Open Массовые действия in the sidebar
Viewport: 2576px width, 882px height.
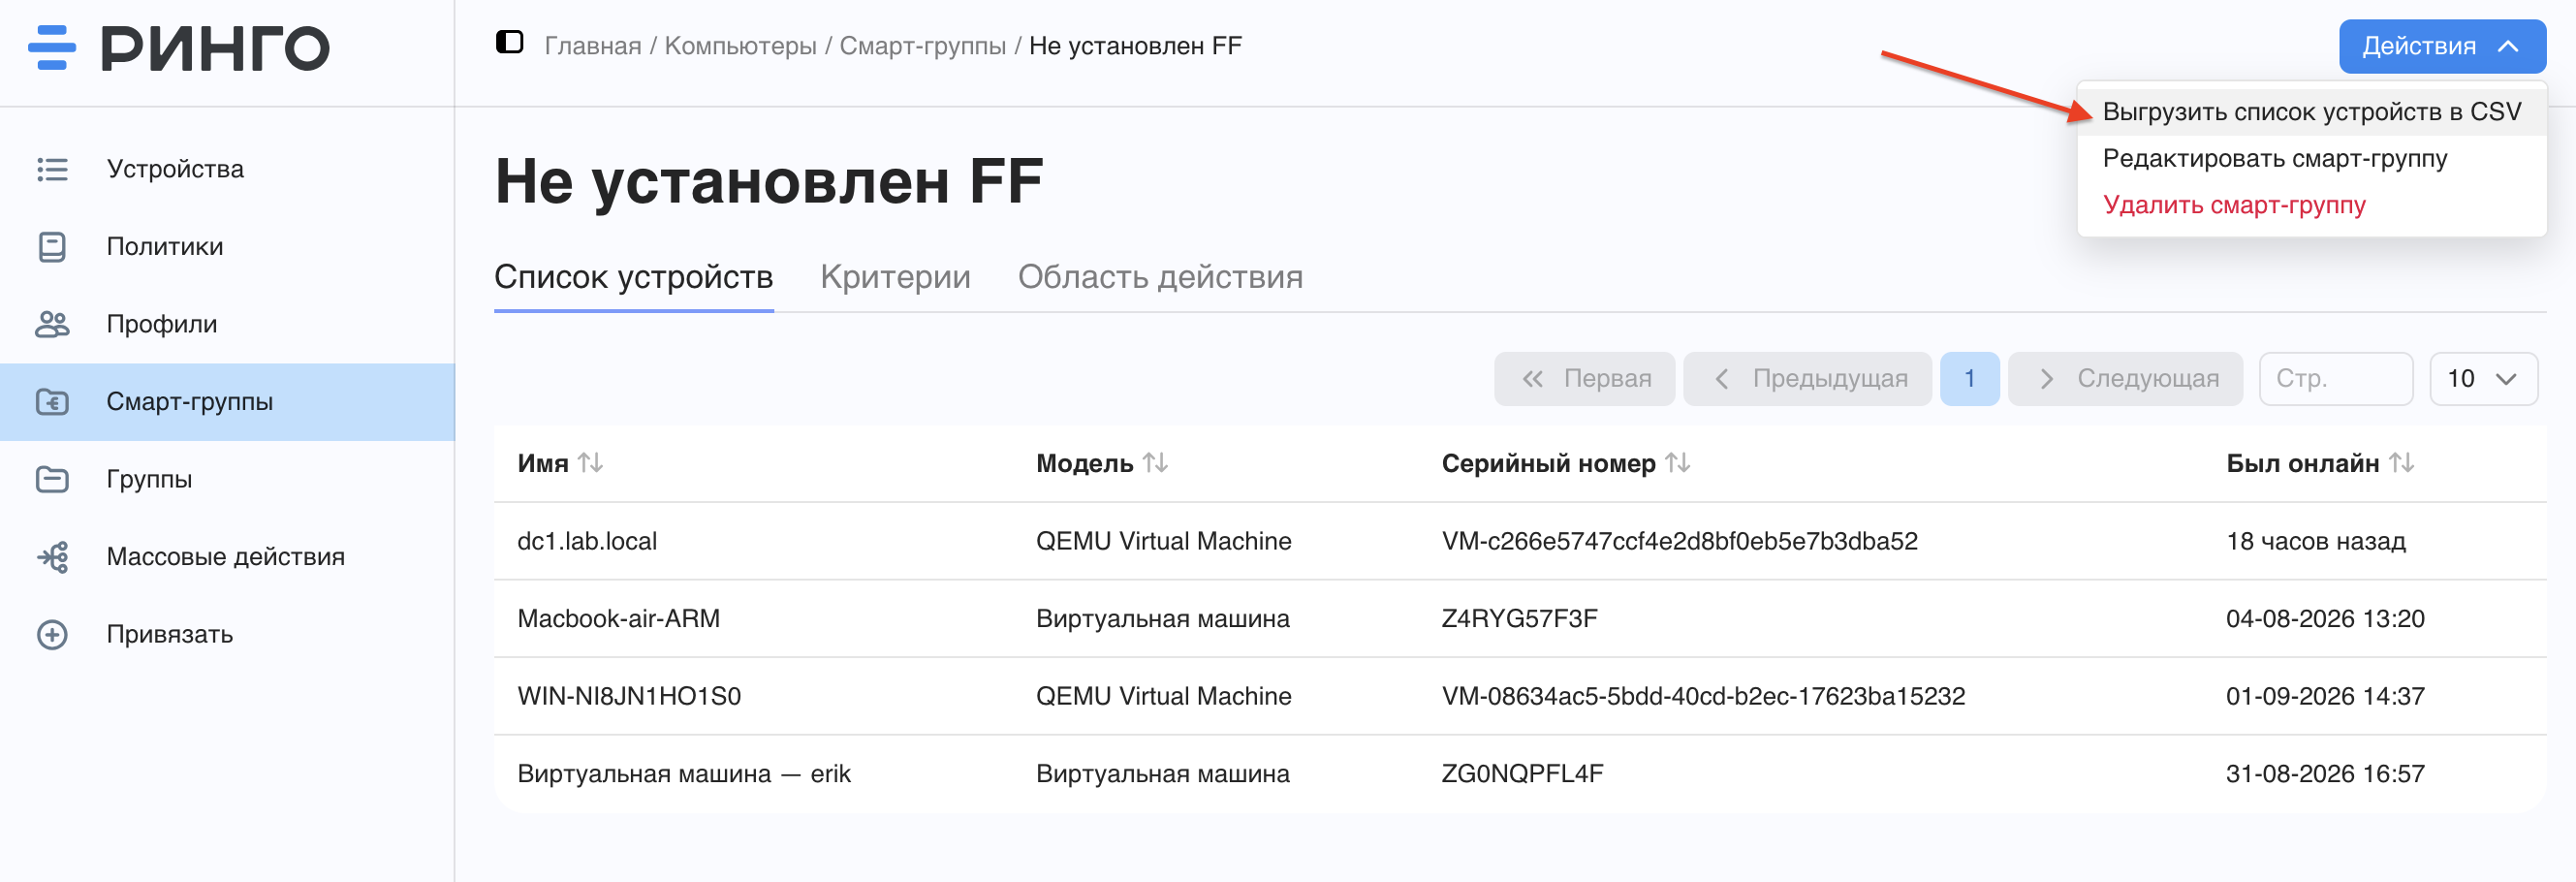pyautogui.click(x=227, y=557)
